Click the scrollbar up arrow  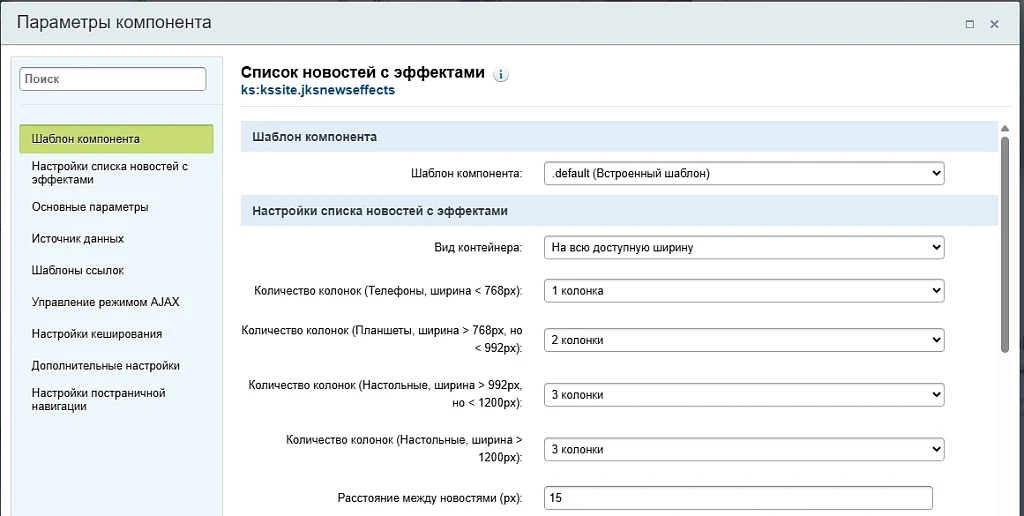(1005, 129)
